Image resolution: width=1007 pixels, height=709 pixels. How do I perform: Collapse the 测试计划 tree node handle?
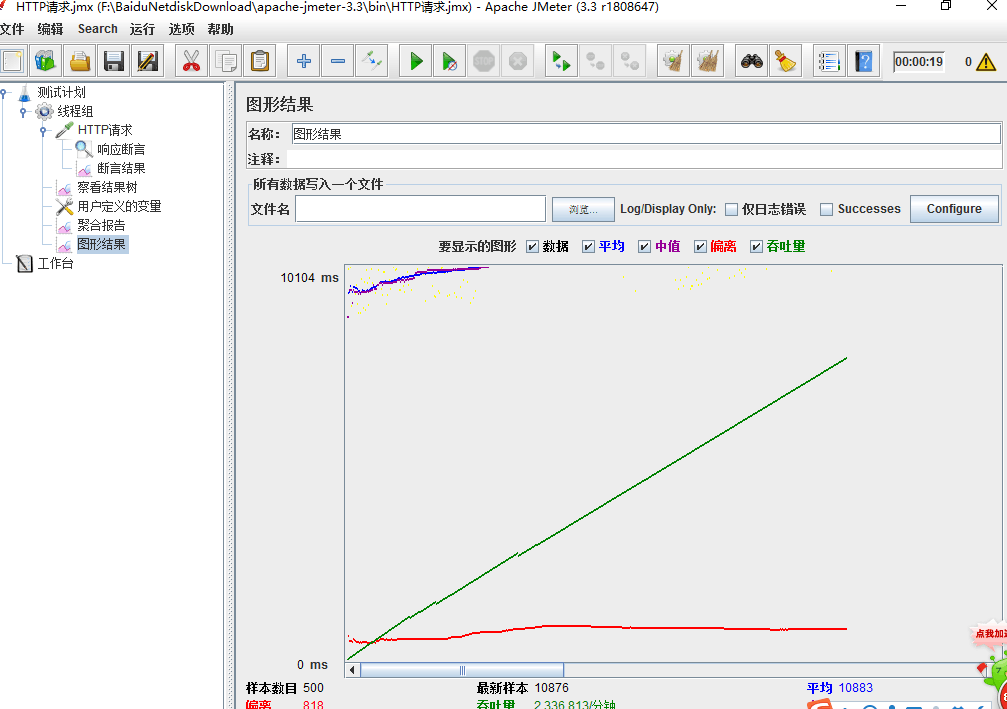click(3, 93)
